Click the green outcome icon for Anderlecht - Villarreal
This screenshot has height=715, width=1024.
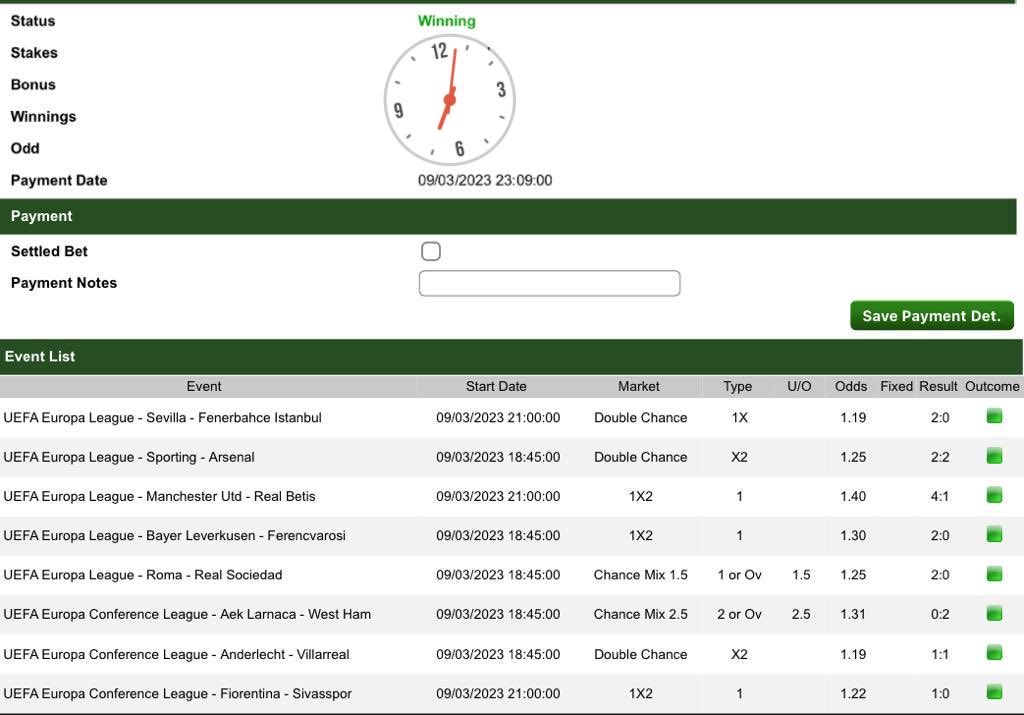(994, 652)
